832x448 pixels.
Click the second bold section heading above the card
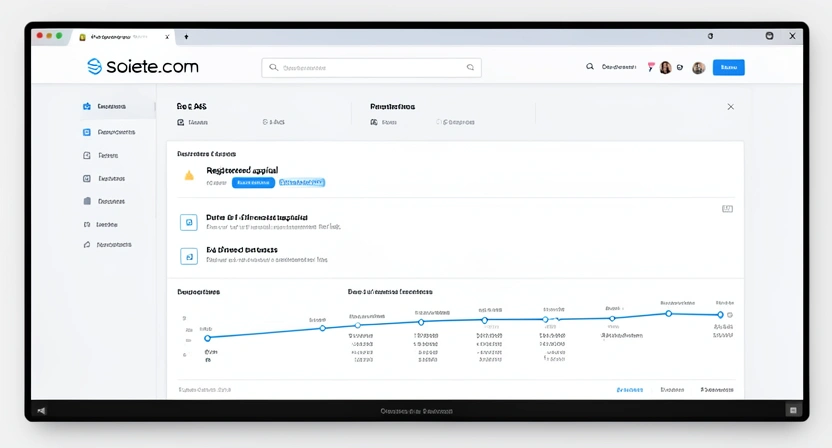tap(393, 107)
